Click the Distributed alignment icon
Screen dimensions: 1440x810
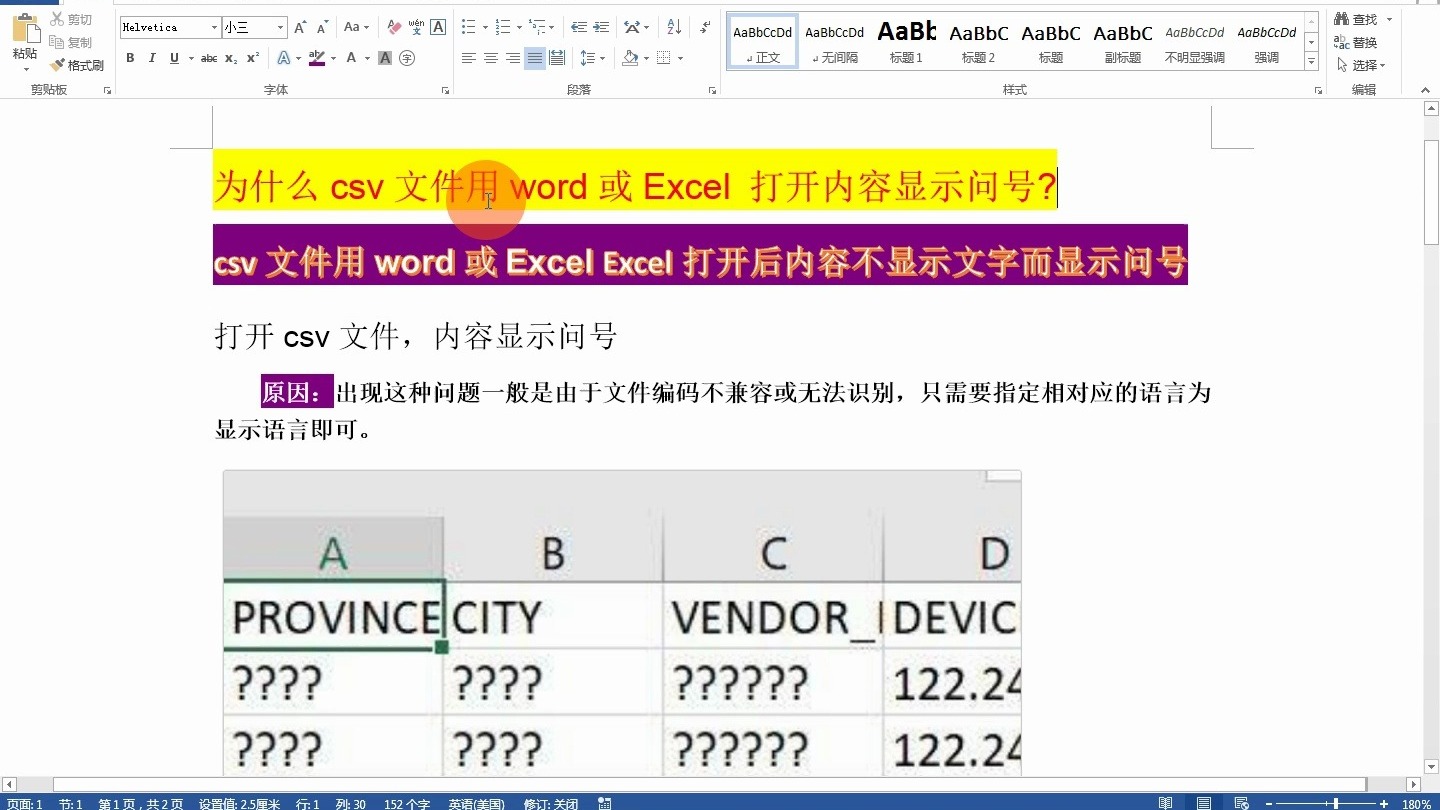click(557, 58)
